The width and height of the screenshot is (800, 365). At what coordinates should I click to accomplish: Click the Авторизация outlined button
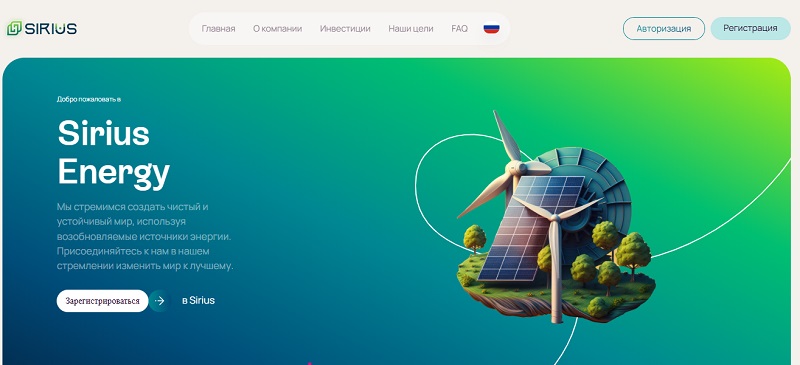[x=663, y=29]
